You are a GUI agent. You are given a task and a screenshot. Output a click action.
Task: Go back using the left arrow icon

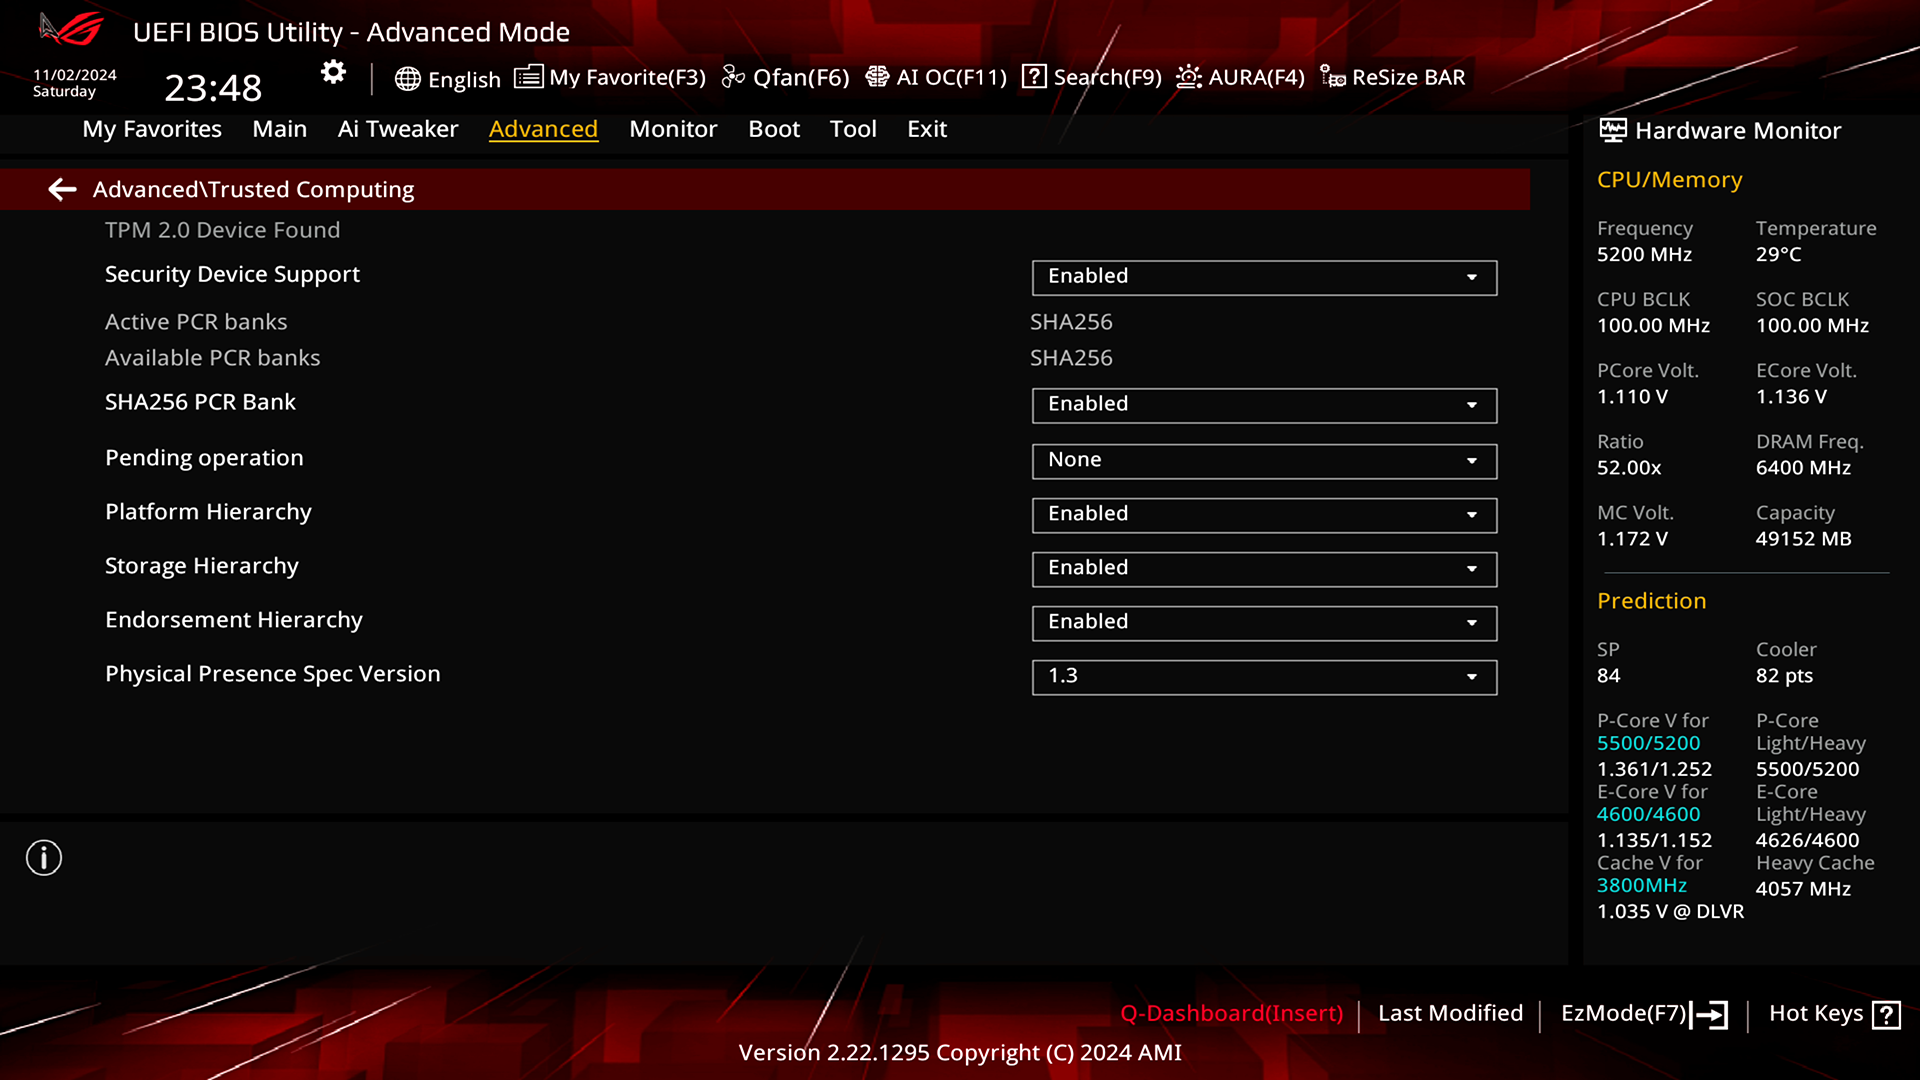(x=62, y=189)
